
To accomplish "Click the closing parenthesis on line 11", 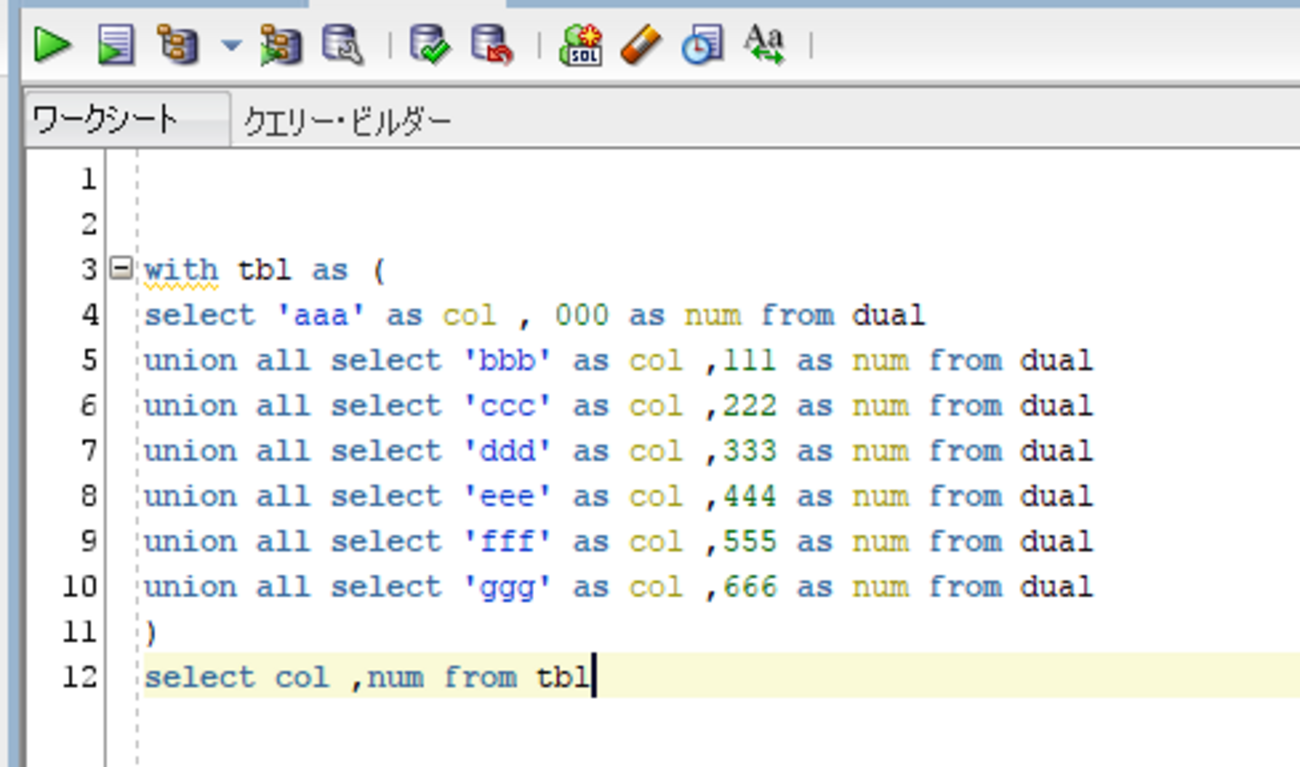I will coord(151,632).
